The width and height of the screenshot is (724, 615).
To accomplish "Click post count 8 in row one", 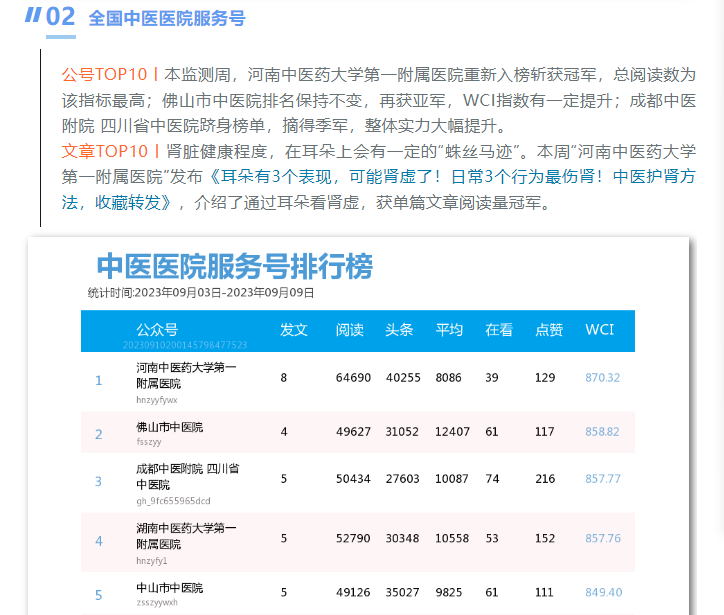I will click(284, 378).
